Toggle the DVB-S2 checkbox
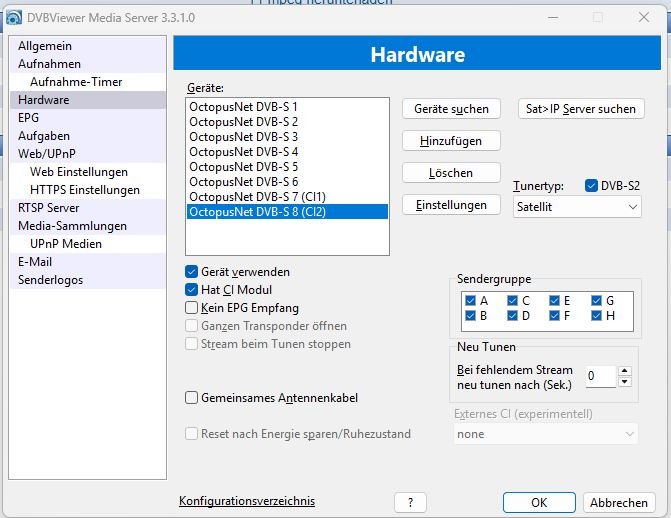 coord(592,186)
